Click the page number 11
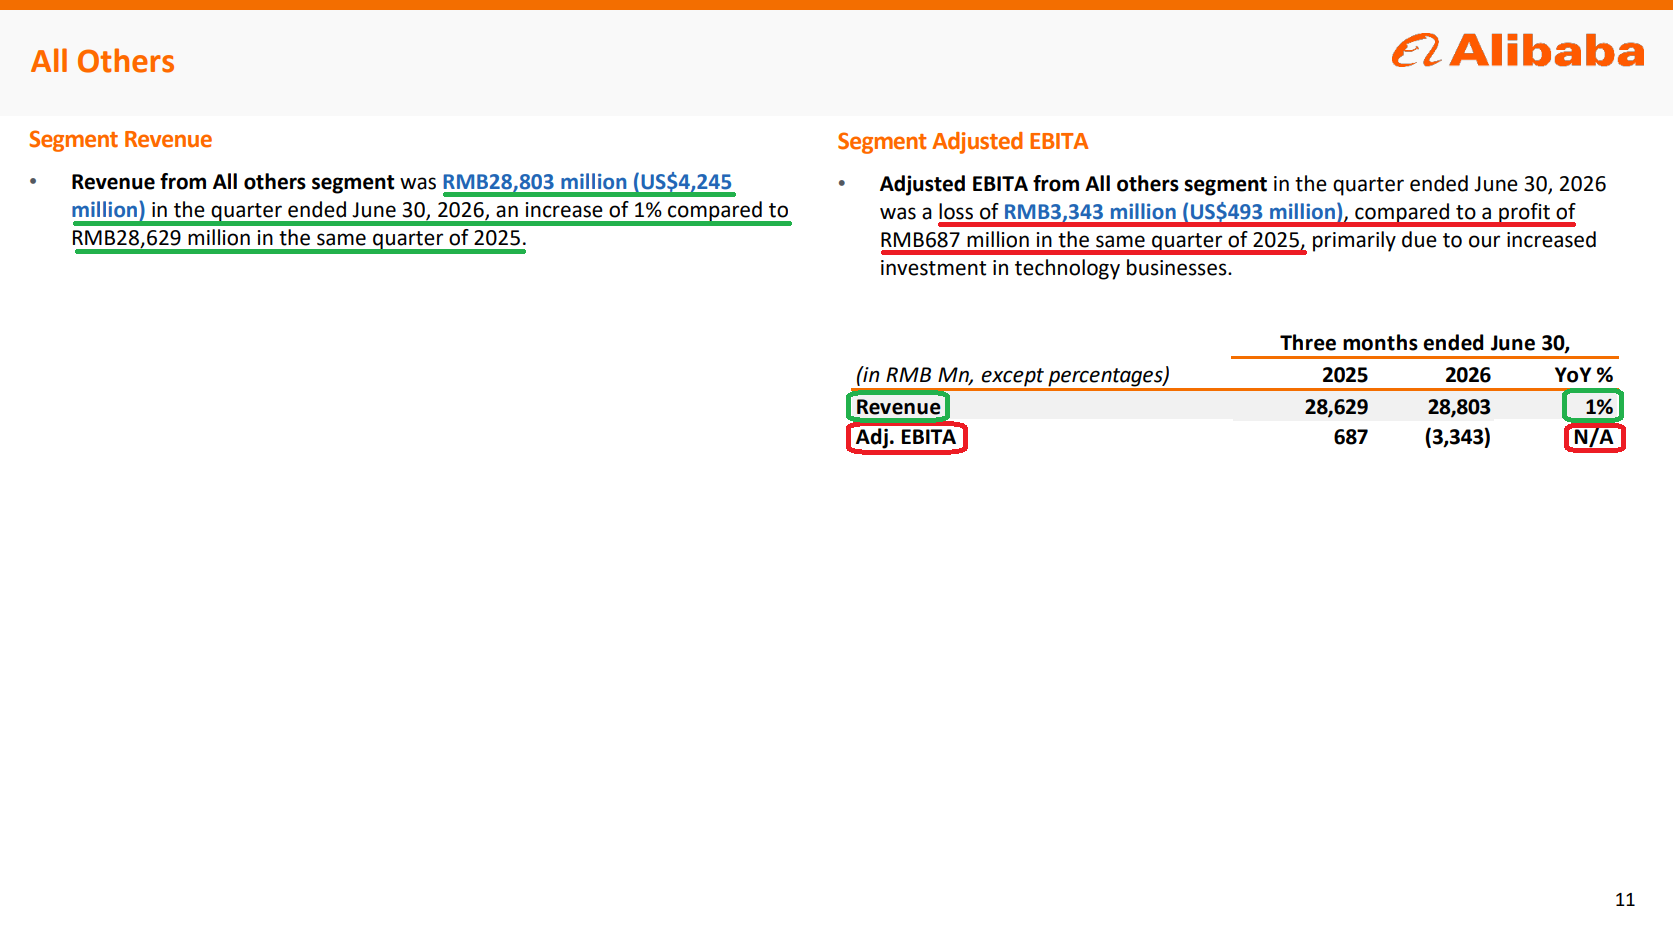 [1625, 900]
